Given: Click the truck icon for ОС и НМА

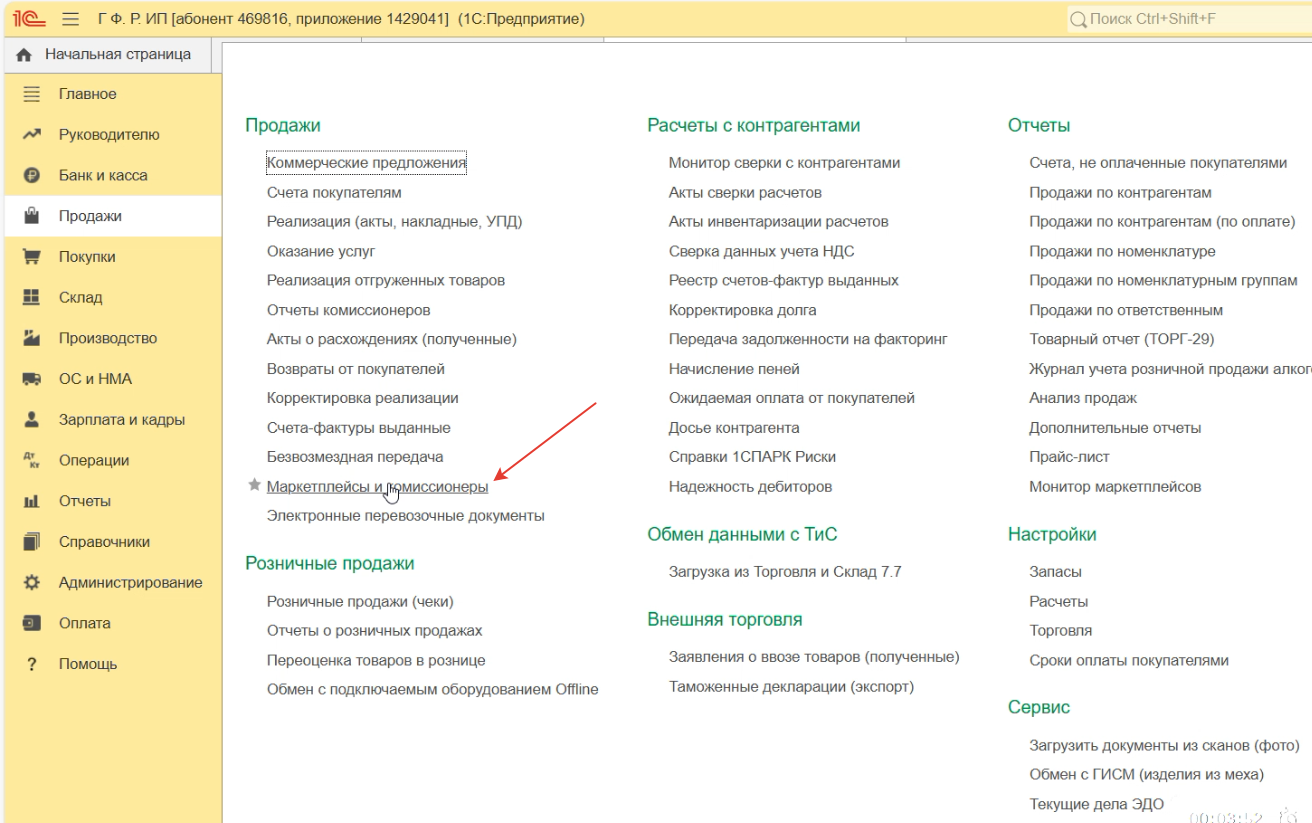Looking at the screenshot, I should pos(32,379).
